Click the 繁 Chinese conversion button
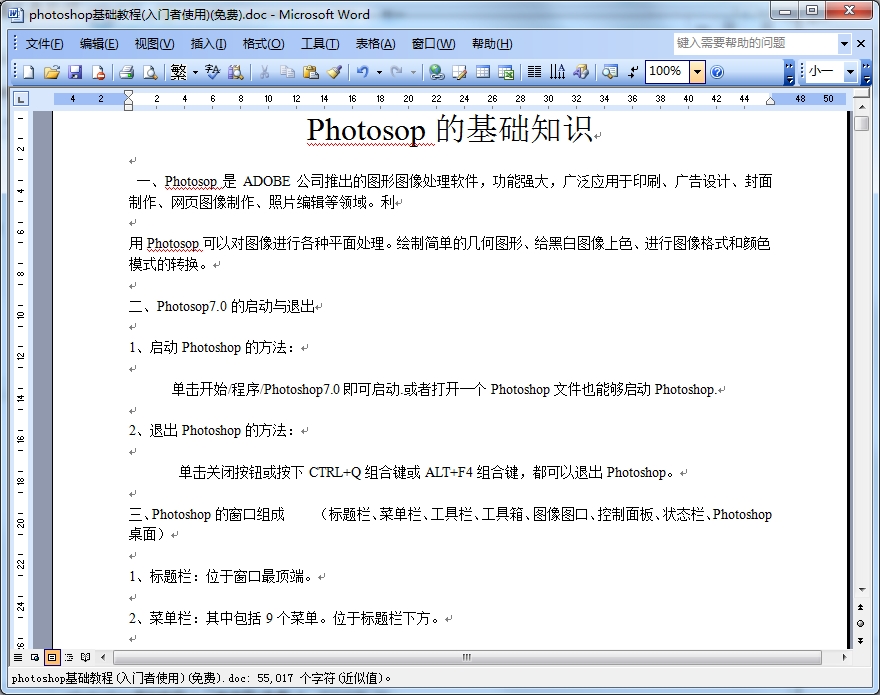Image resolution: width=880 pixels, height=695 pixels. [178, 72]
